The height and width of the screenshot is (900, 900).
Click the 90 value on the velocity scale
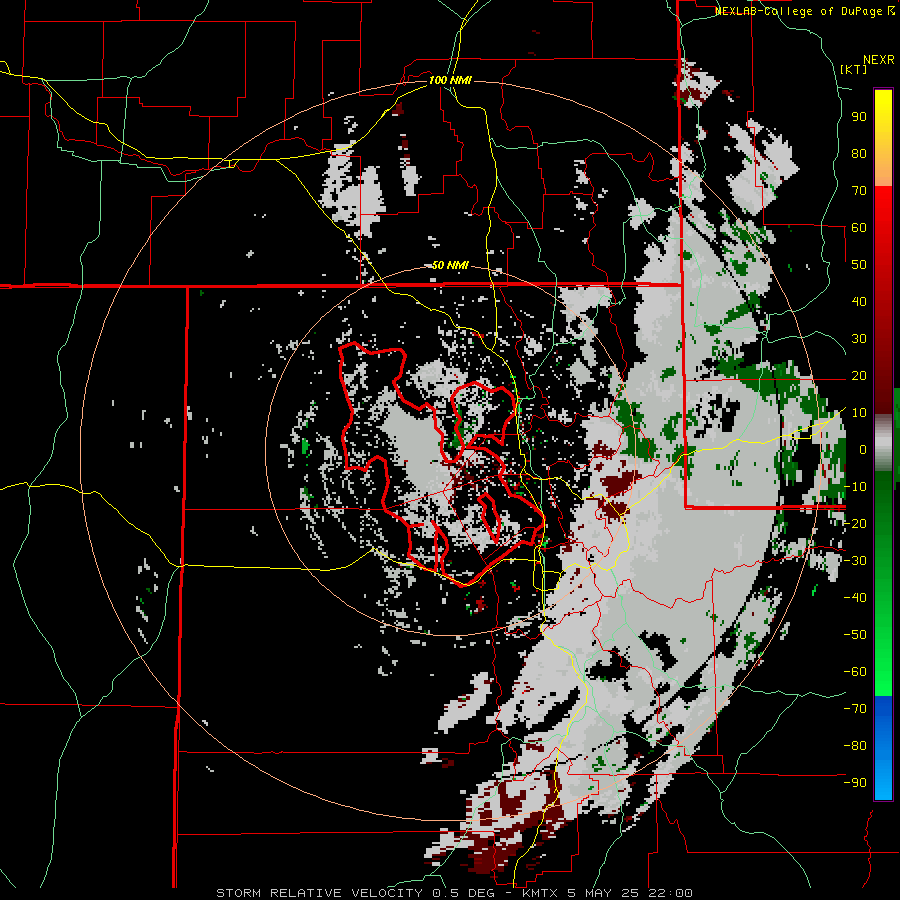coord(859,117)
